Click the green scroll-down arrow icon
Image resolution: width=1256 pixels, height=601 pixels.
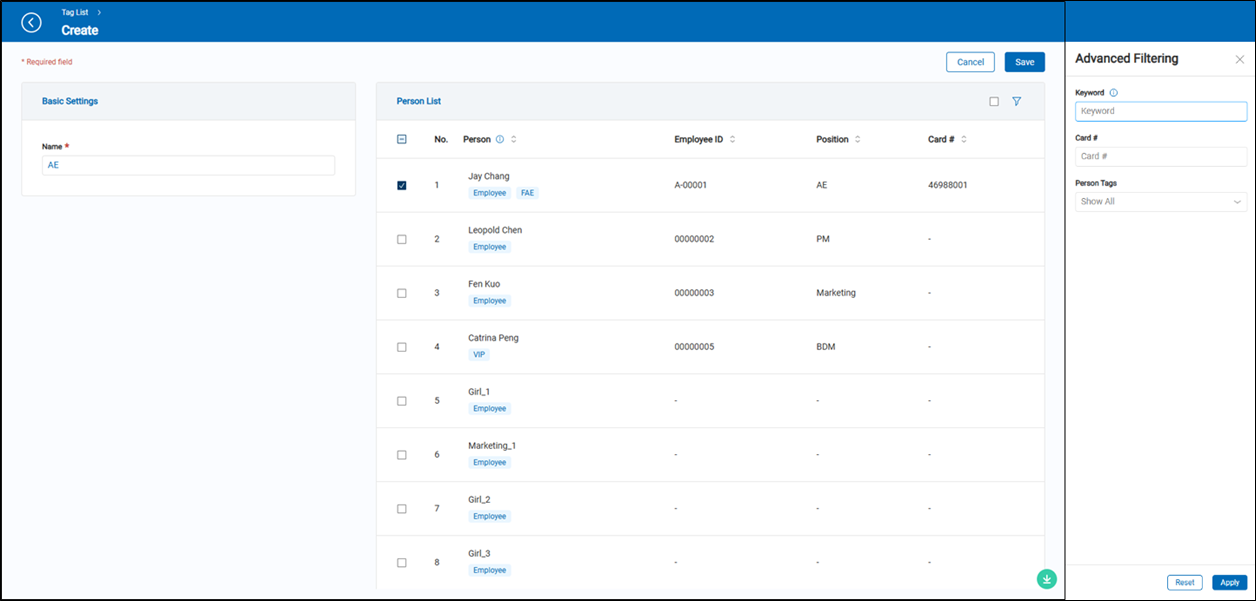click(1046, 578)
